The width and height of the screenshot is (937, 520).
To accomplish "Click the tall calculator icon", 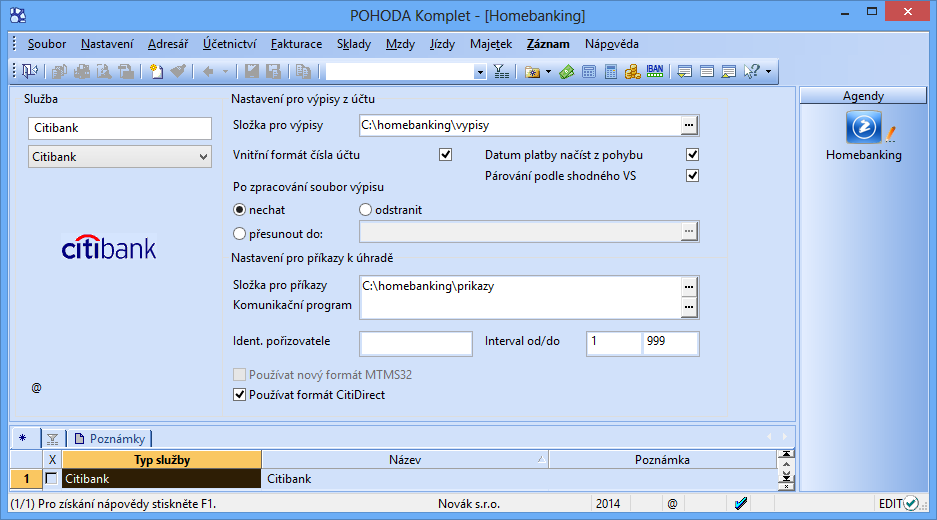I will (610, 72).
